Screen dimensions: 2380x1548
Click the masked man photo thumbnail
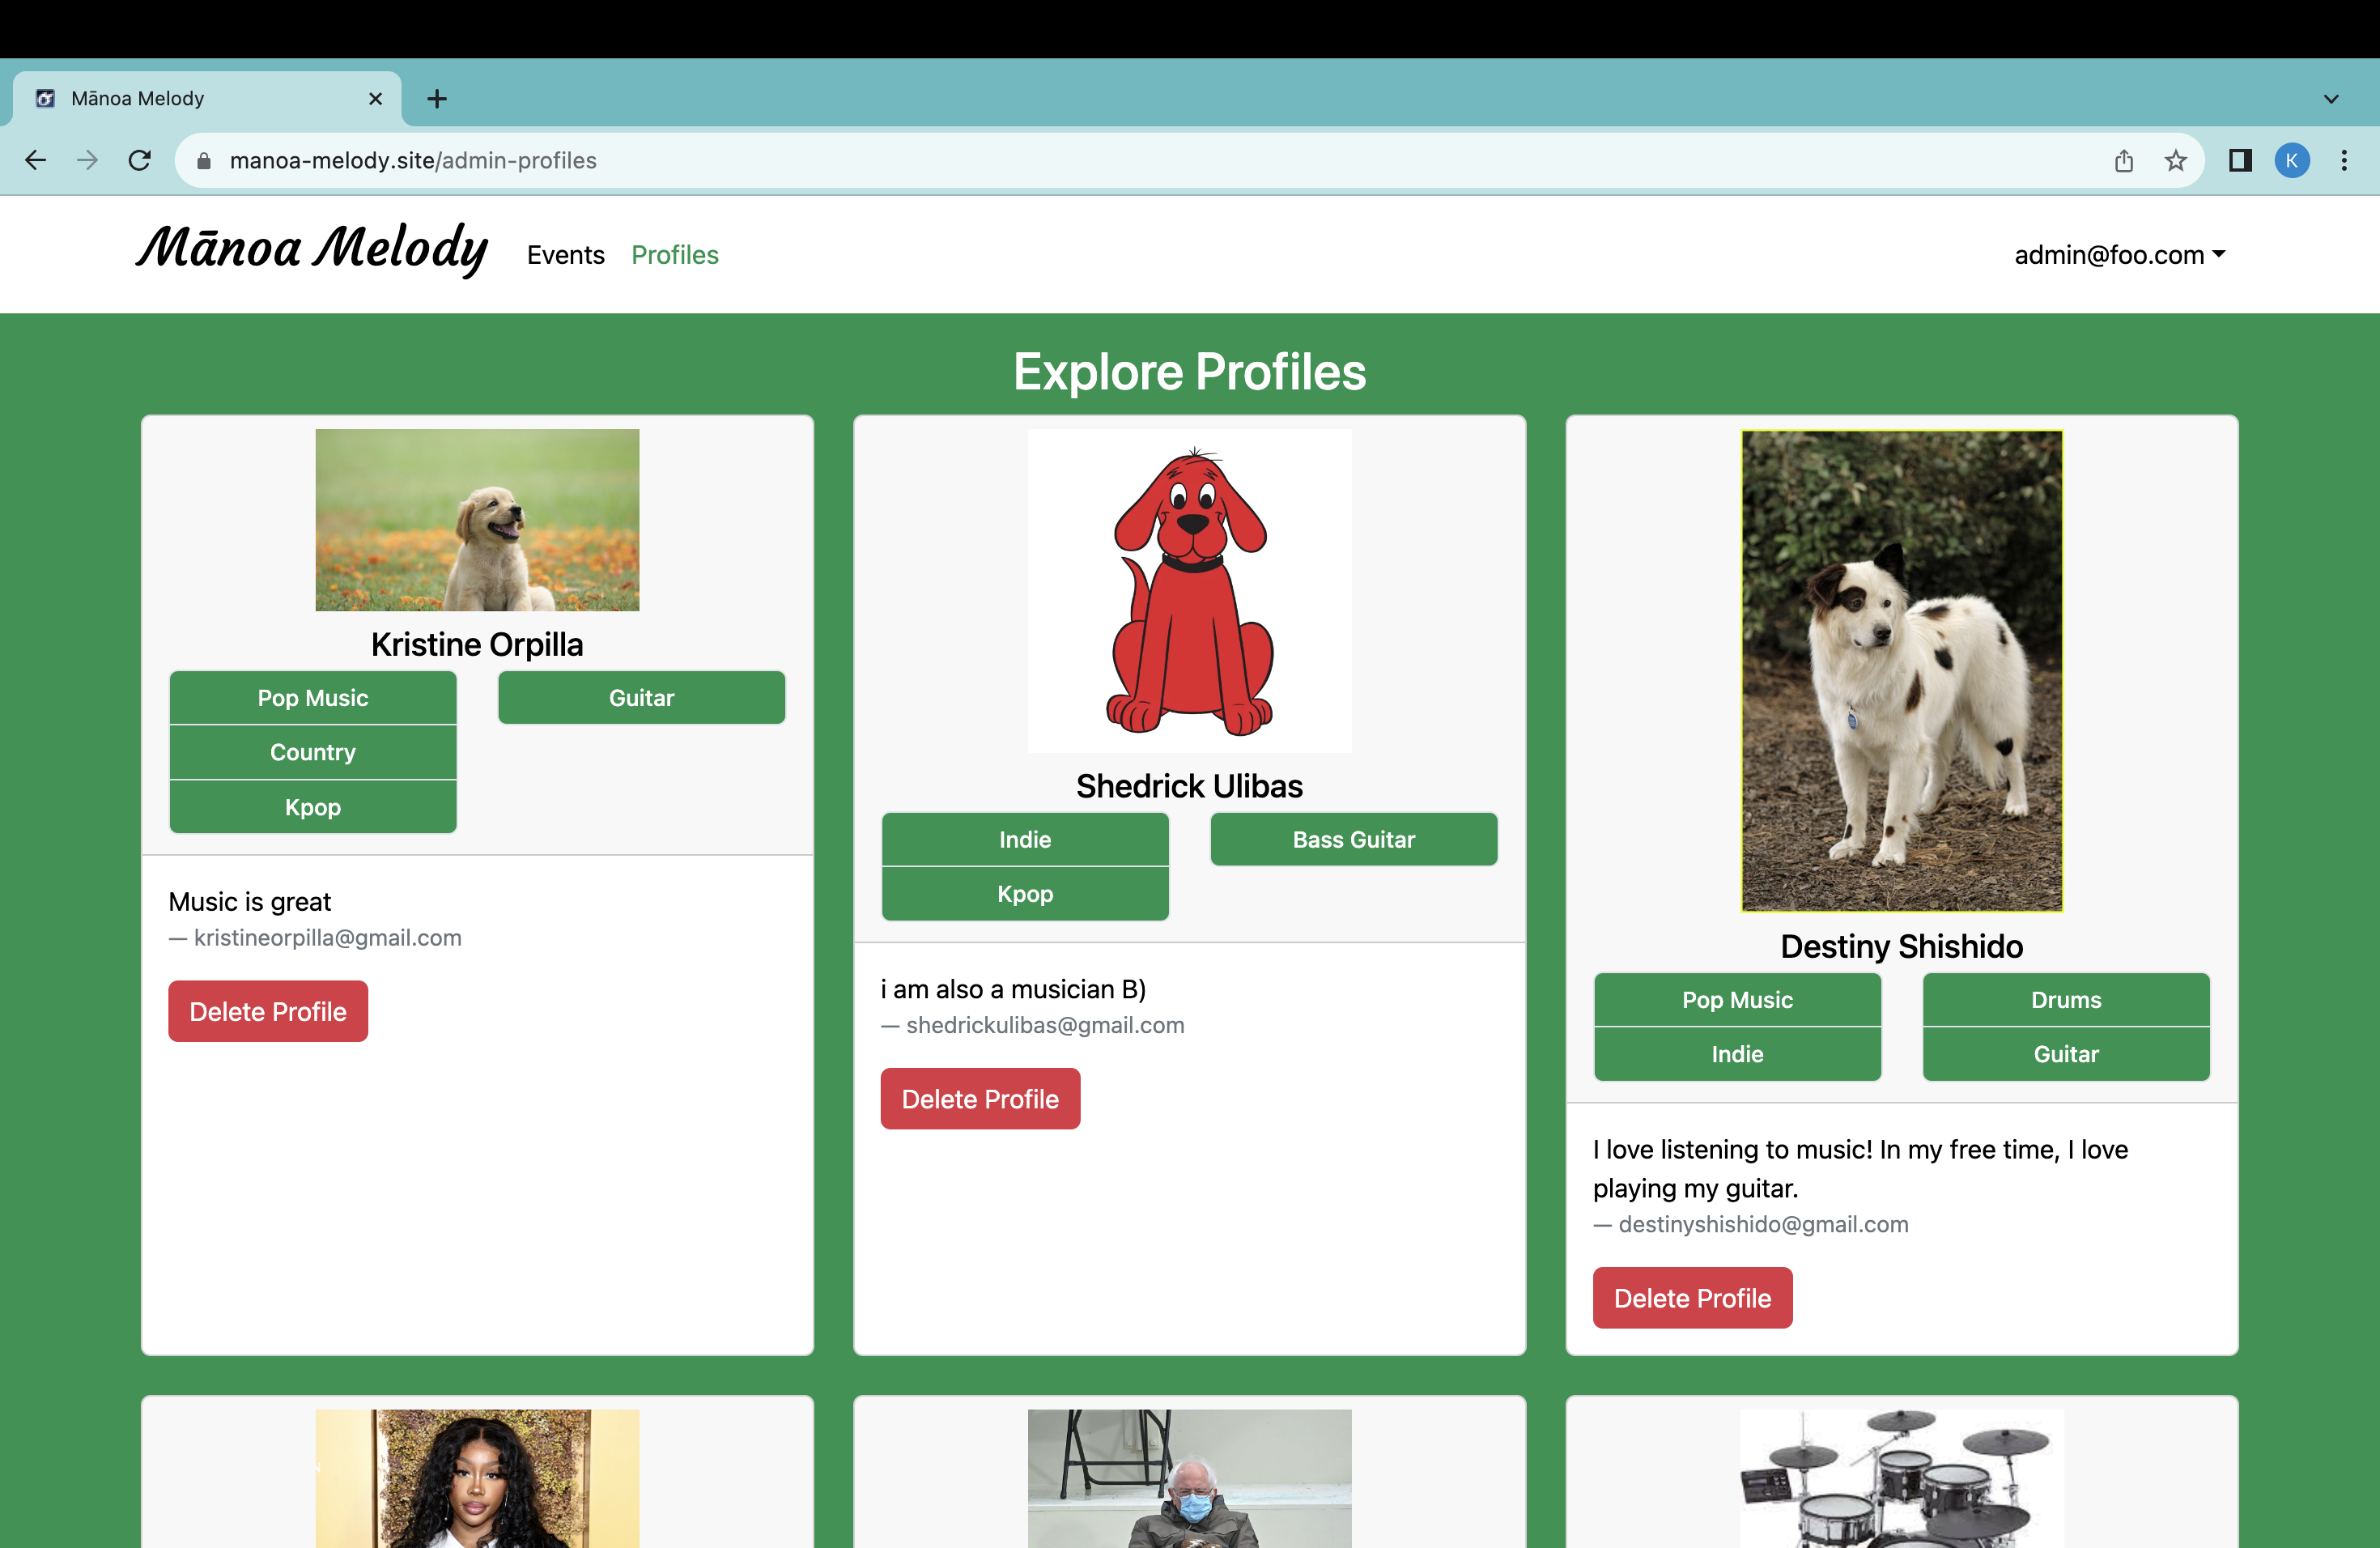point(1189,1479)
